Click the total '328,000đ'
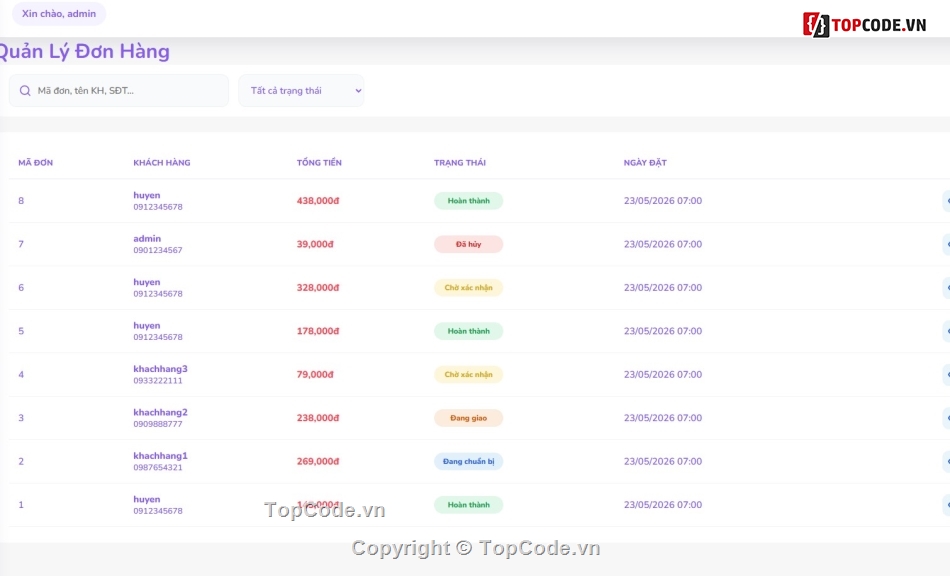 pos(318,288)
